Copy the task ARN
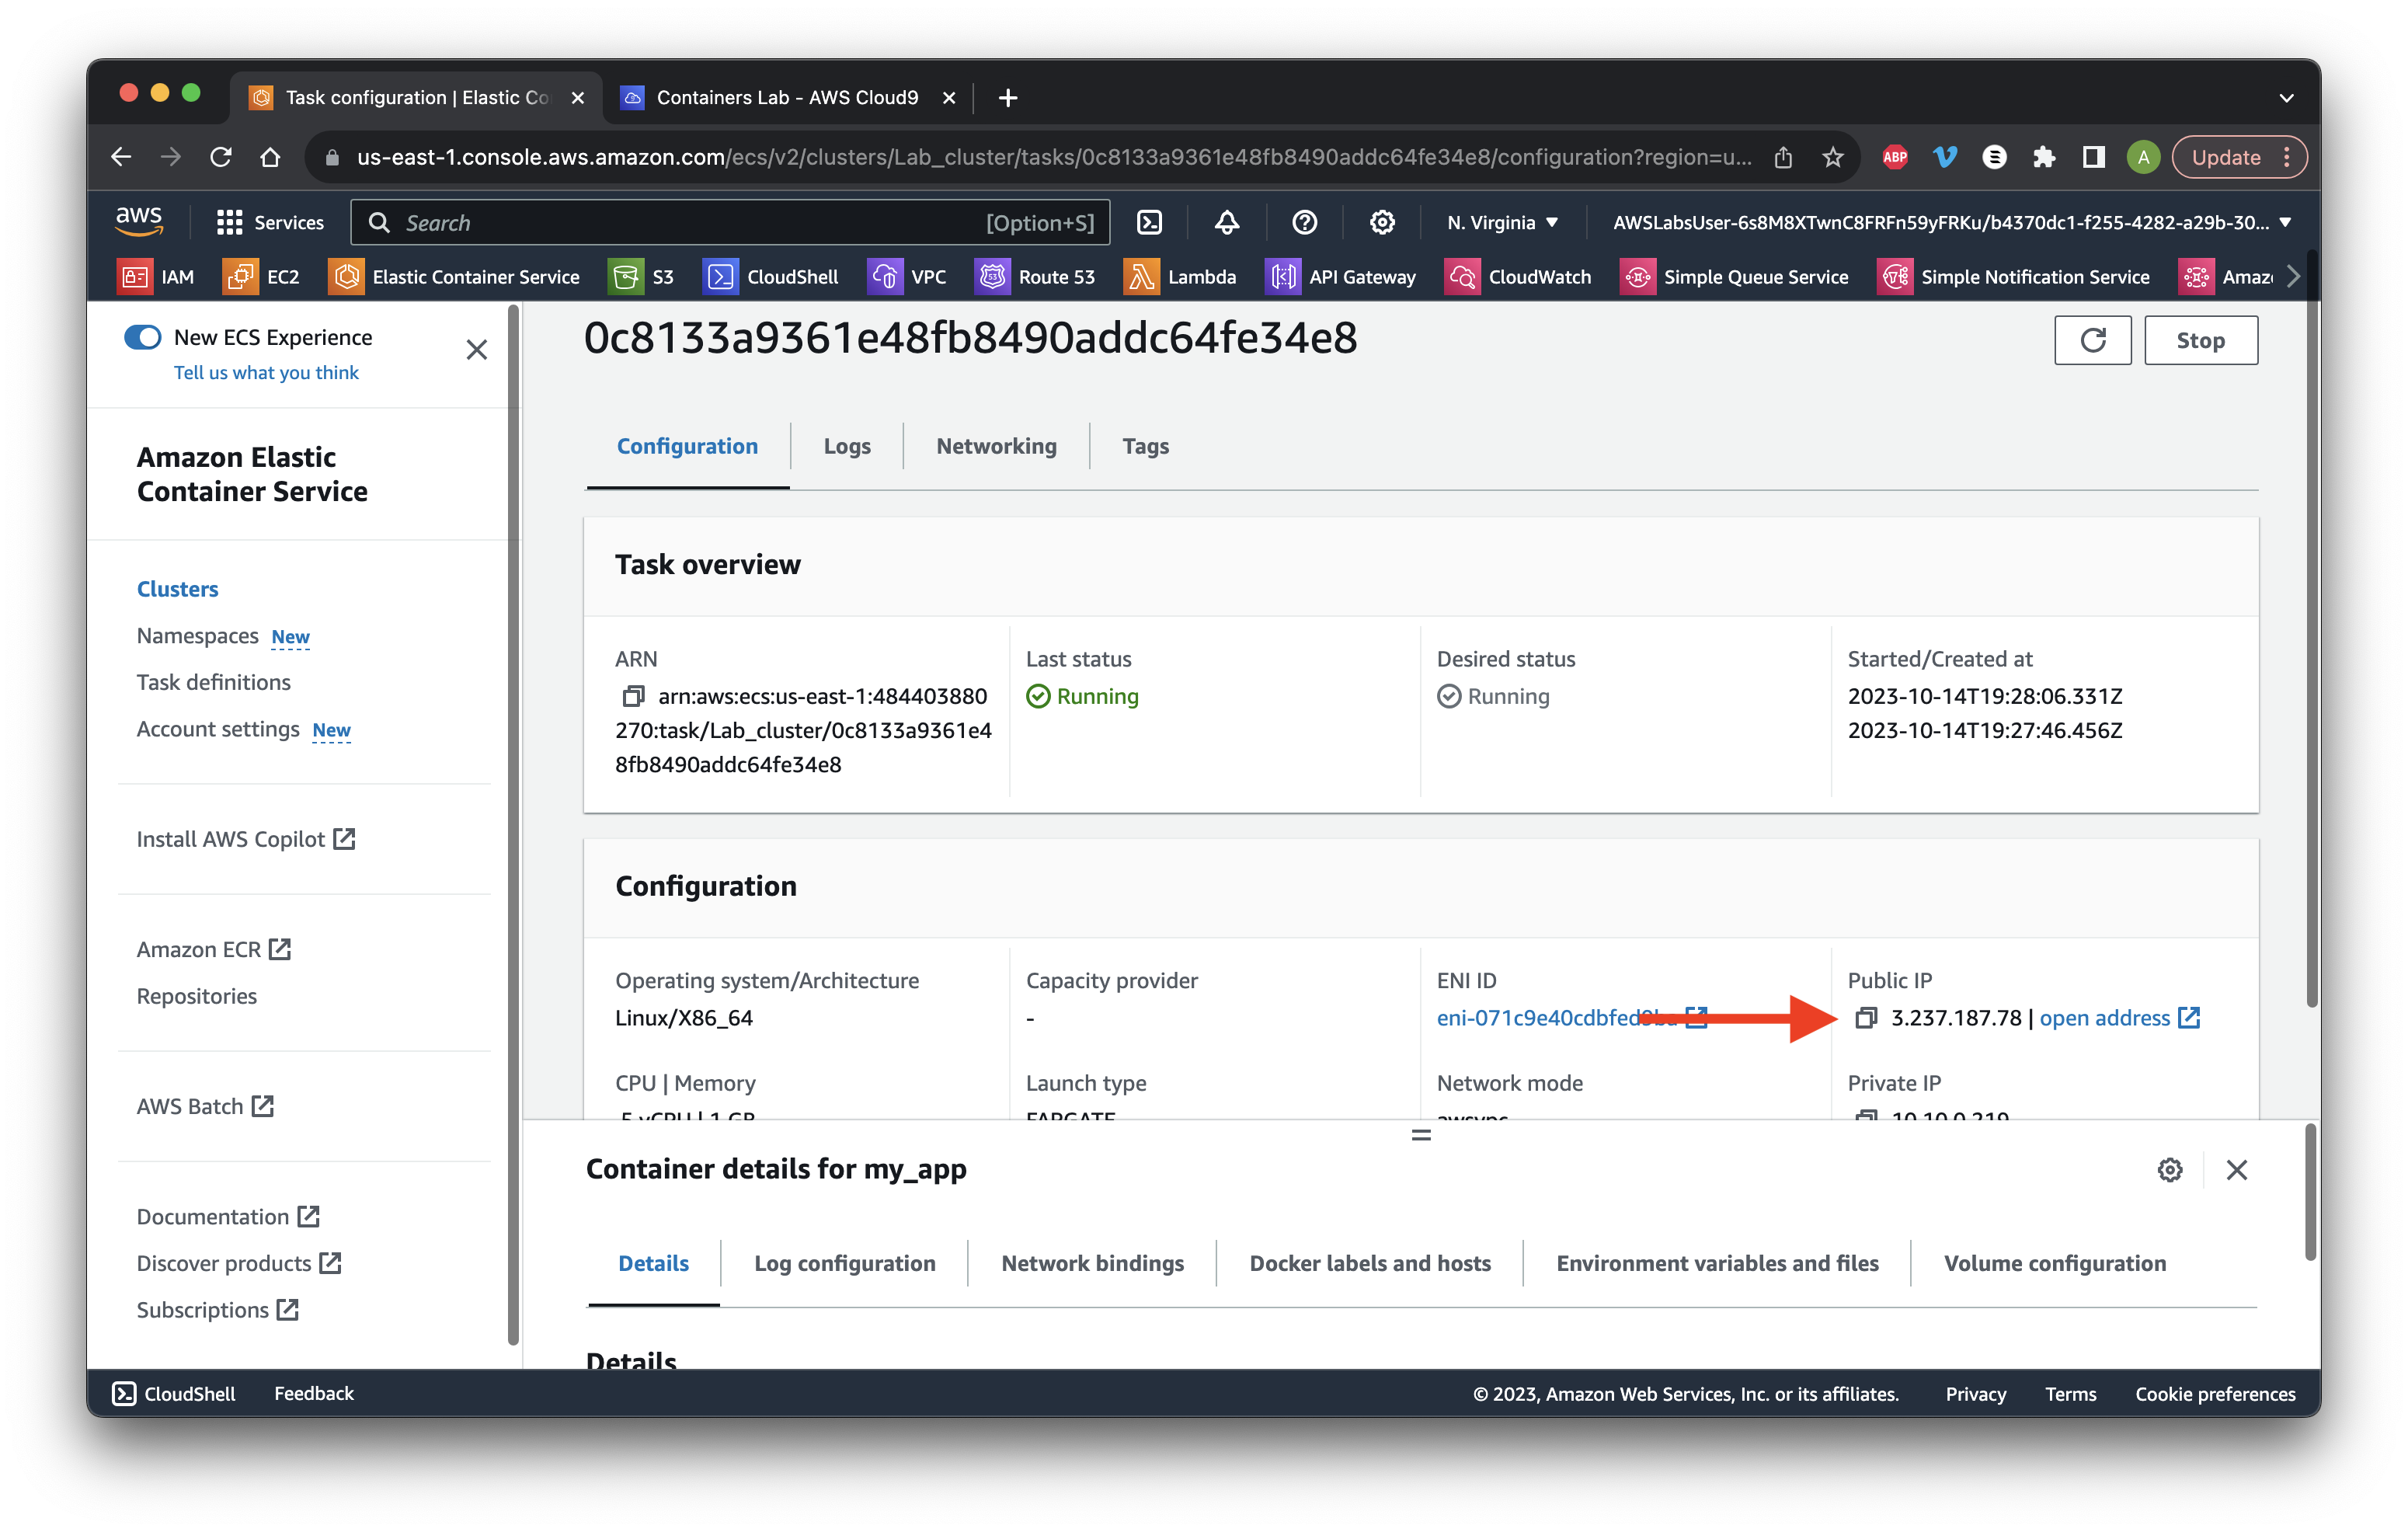Image resolution: width=2408 pixels, height=1532 pixels. coord(633,696)
